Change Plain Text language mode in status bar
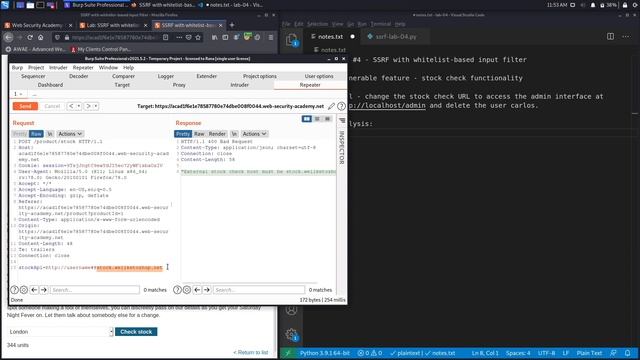 [x=589, y=353]
